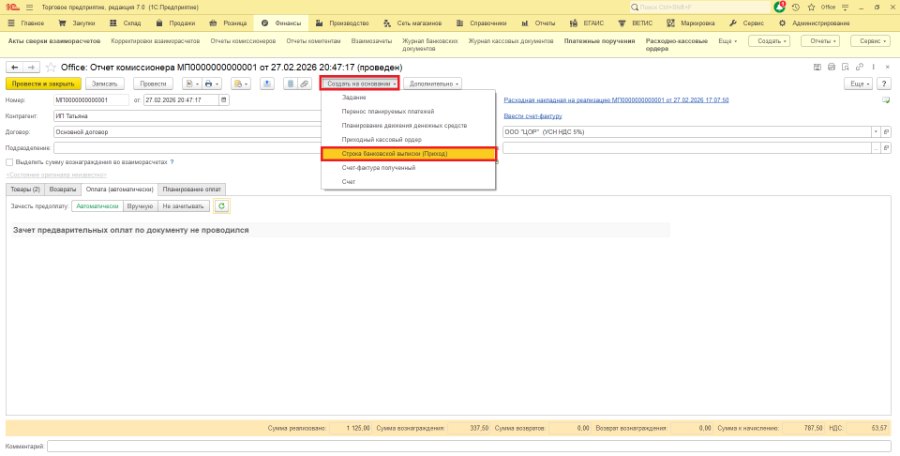Expand the 'Еще' list of section links
This screenshot has width=900, height=456.
click(728, 41)
